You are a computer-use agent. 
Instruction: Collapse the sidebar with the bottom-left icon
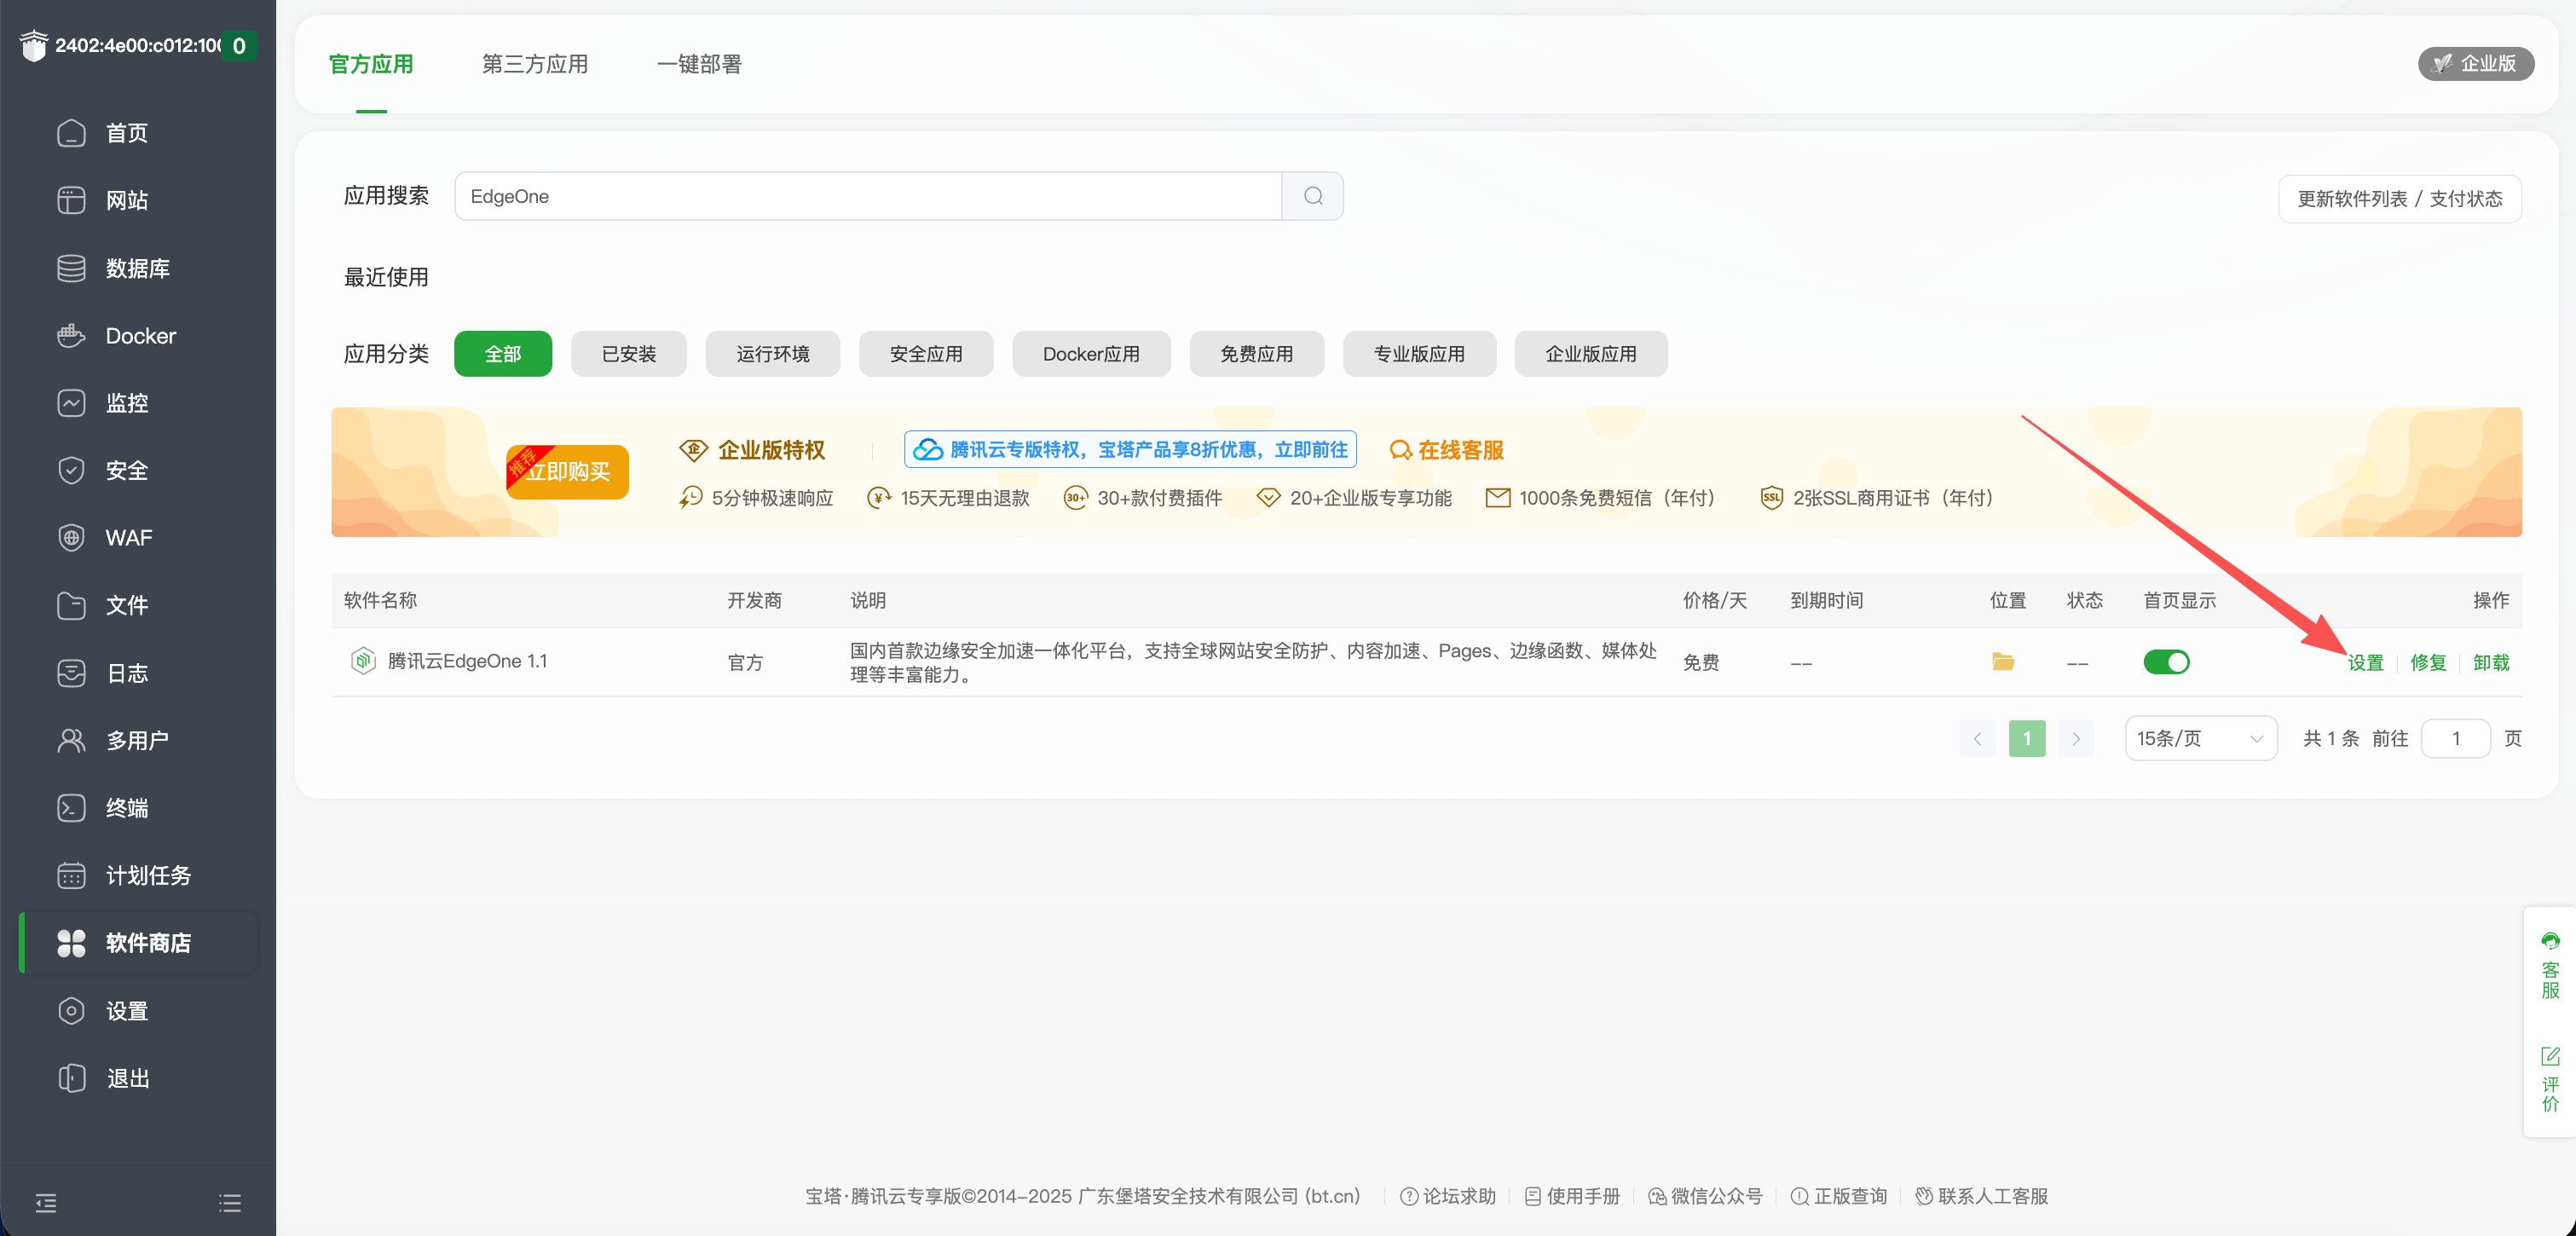pos(45,1201)
